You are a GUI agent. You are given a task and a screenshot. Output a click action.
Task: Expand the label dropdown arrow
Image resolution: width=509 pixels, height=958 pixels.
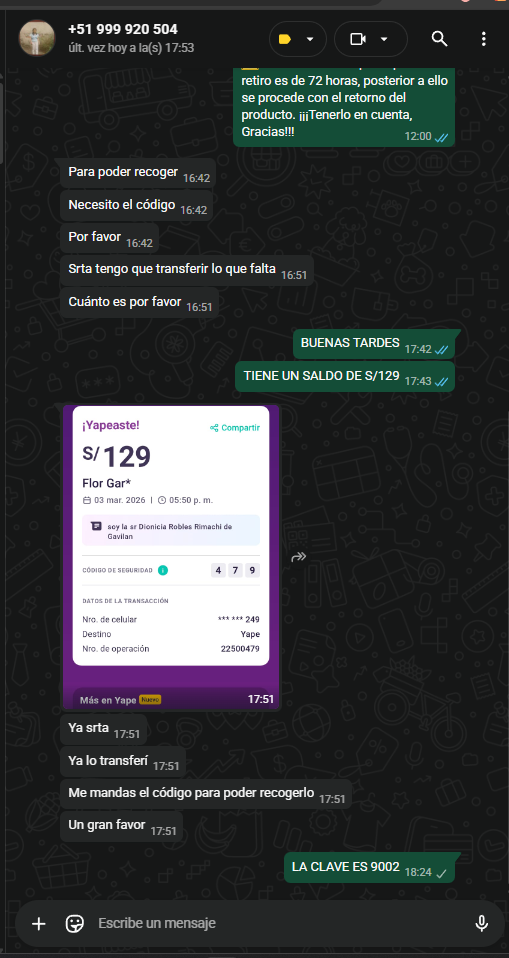(310, 39)
